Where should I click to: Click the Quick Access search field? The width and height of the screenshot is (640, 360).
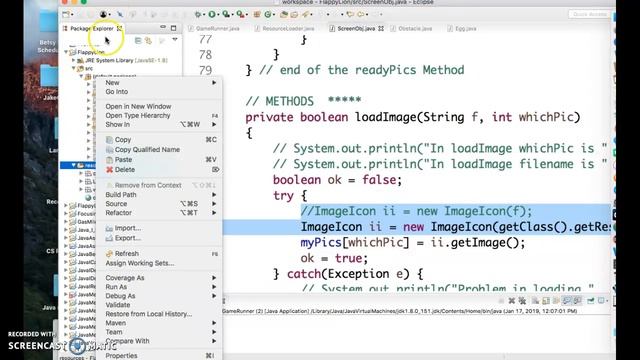coord(589,14)
